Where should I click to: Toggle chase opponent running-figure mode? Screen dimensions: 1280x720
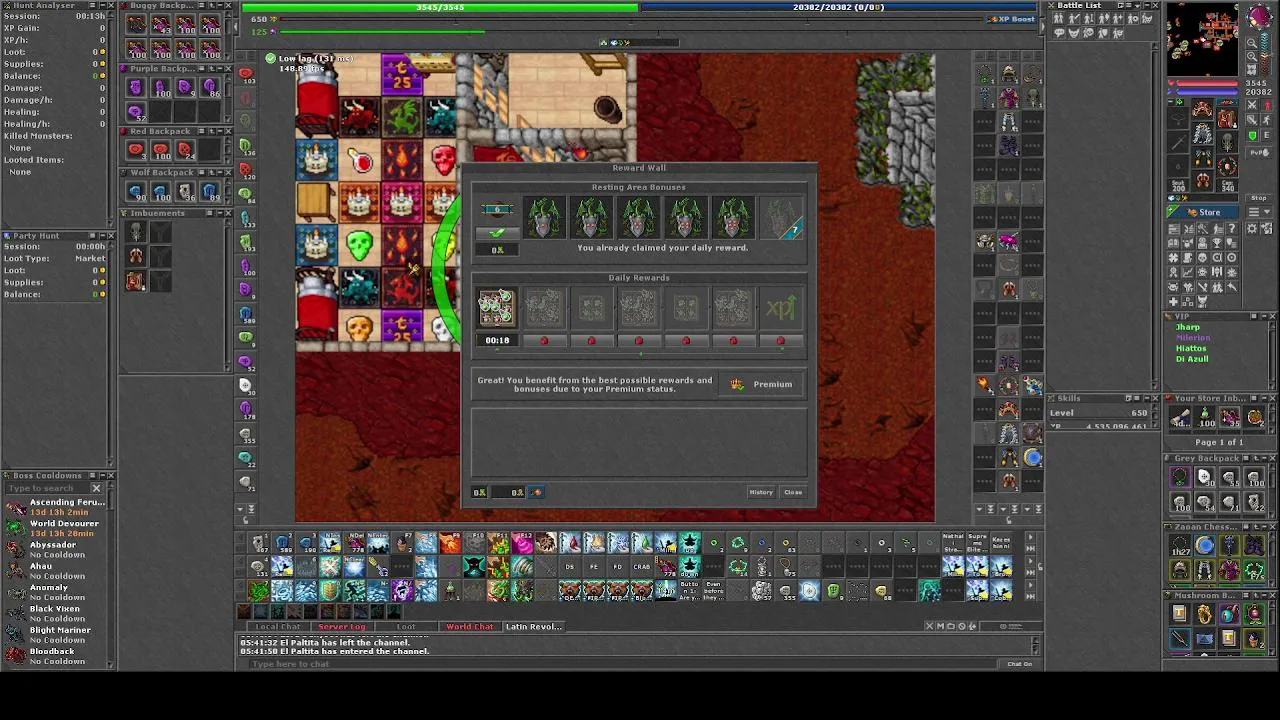[x=1267, y=119]
